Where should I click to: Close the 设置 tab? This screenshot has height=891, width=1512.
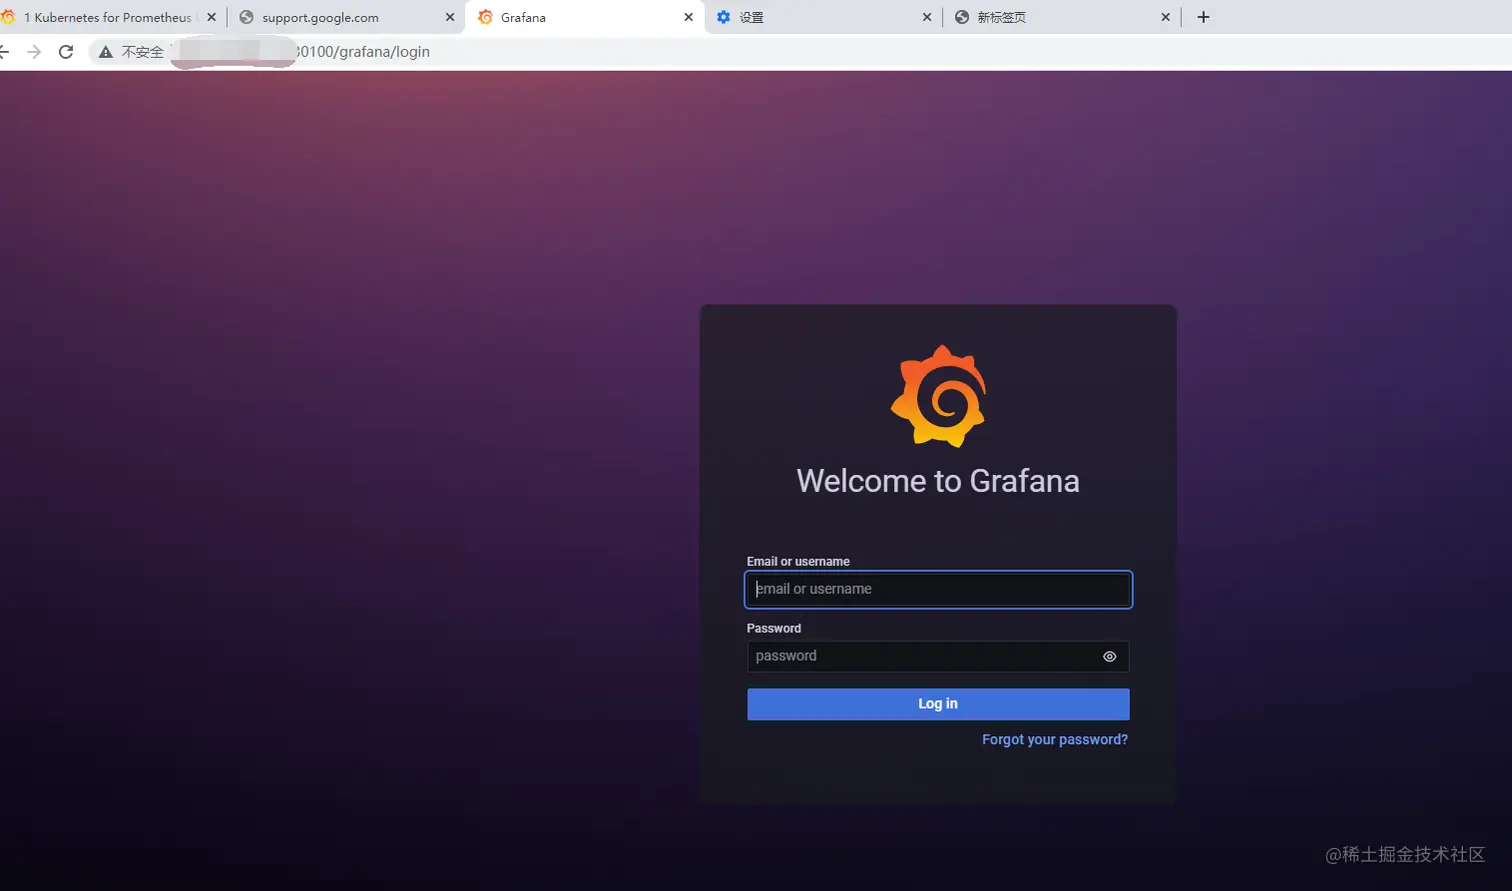927,17
